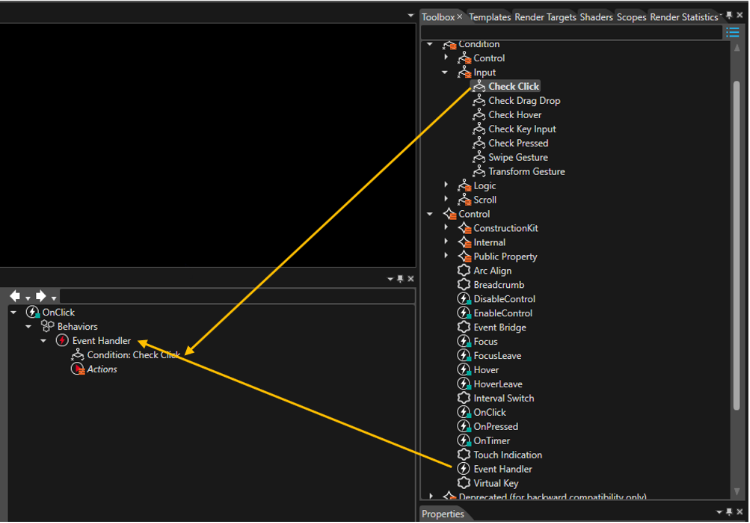Select the Arc Align icon

(x=463, y=270)
